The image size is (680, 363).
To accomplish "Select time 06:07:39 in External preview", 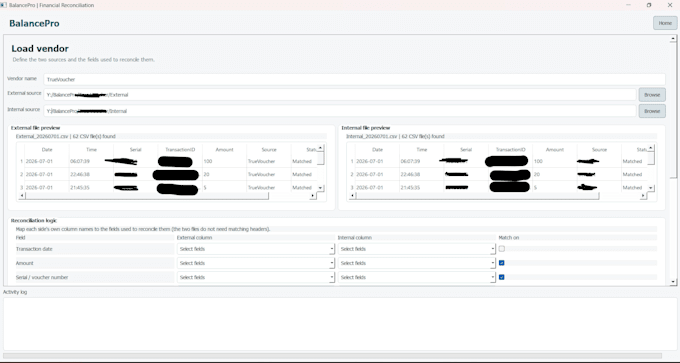I will 80,161.
